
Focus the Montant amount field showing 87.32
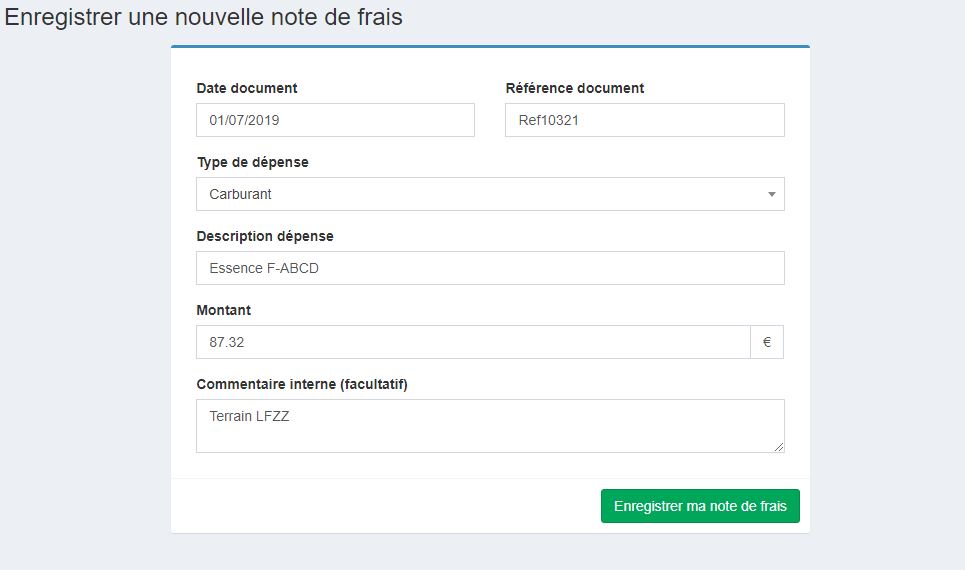pyautogui.click(x=473, y=342)
